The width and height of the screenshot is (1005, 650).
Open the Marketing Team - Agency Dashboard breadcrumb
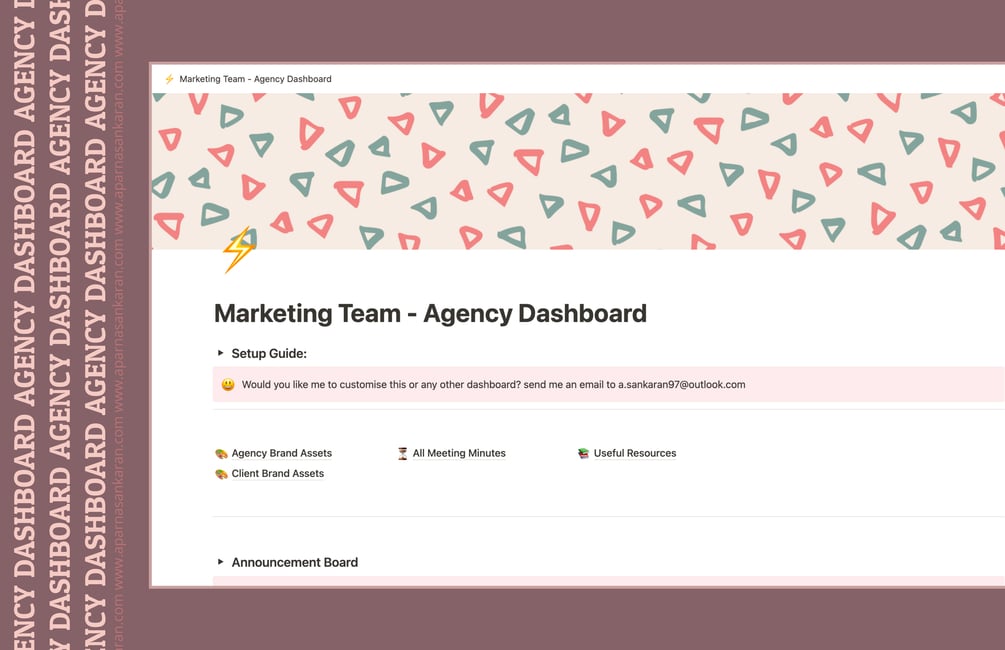pyautogui.click(x=255, y=79)
